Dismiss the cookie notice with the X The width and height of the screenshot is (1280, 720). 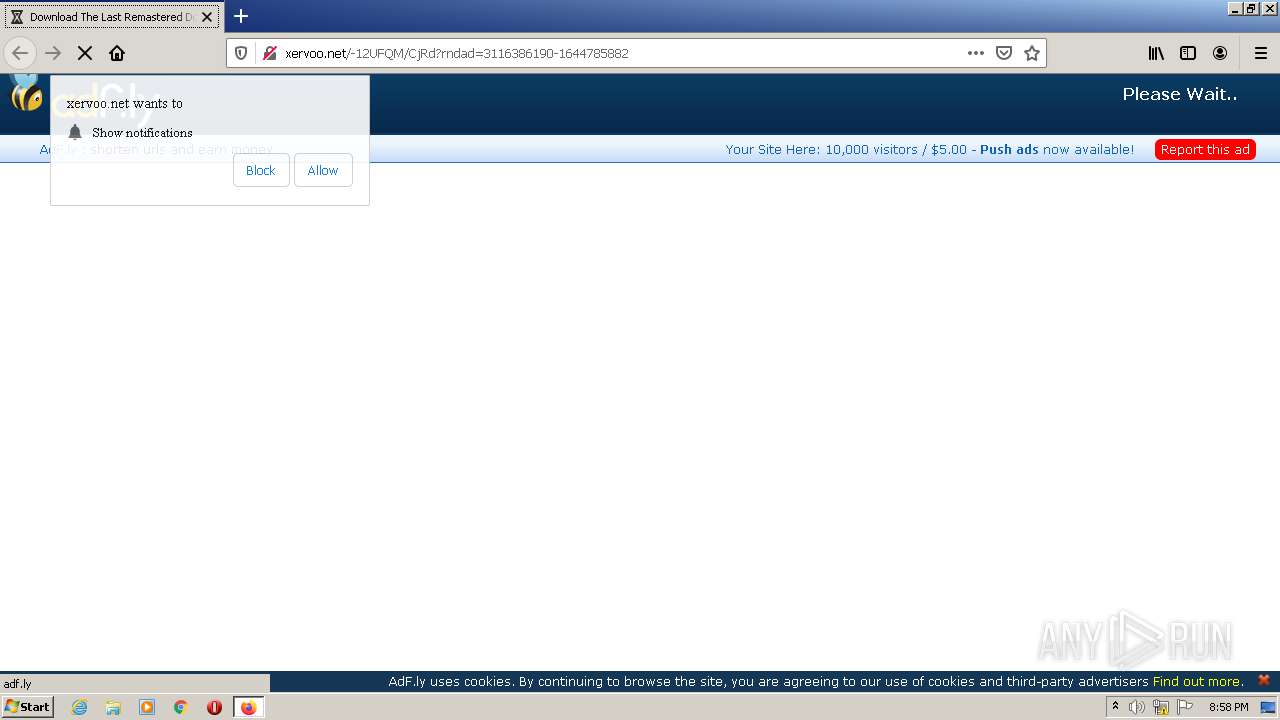1264,680
